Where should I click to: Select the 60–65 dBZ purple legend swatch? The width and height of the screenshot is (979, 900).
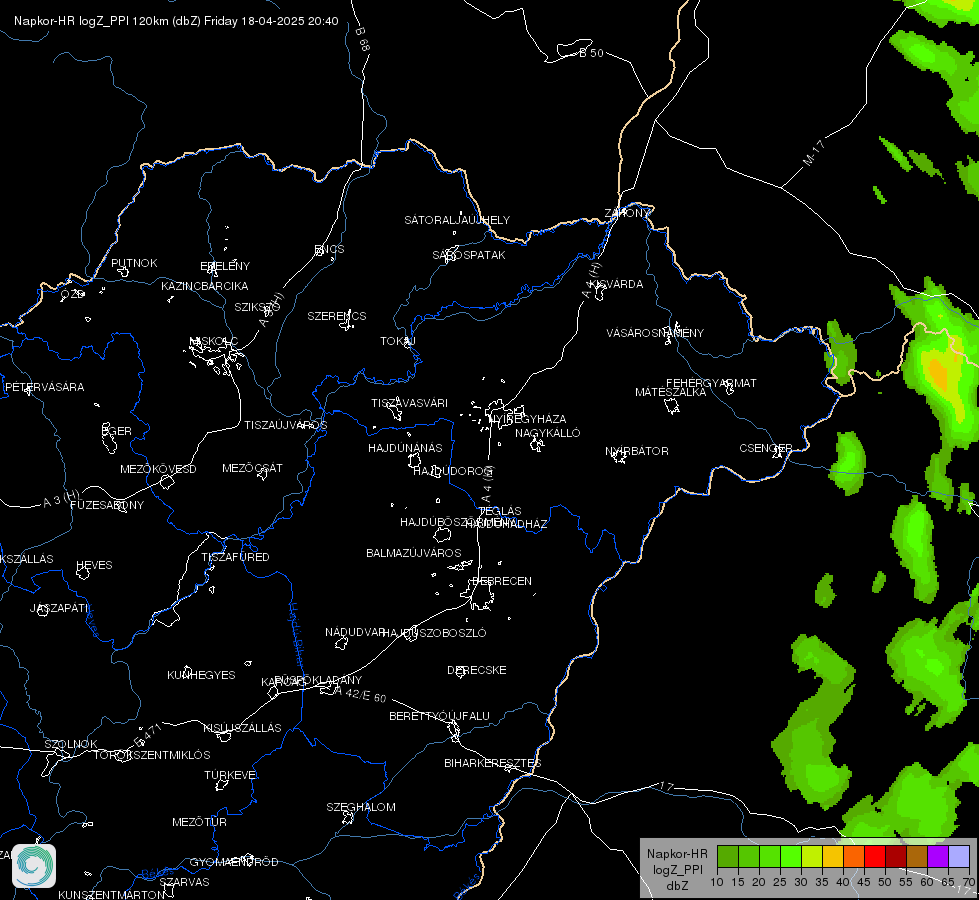(x=938, y=857)
